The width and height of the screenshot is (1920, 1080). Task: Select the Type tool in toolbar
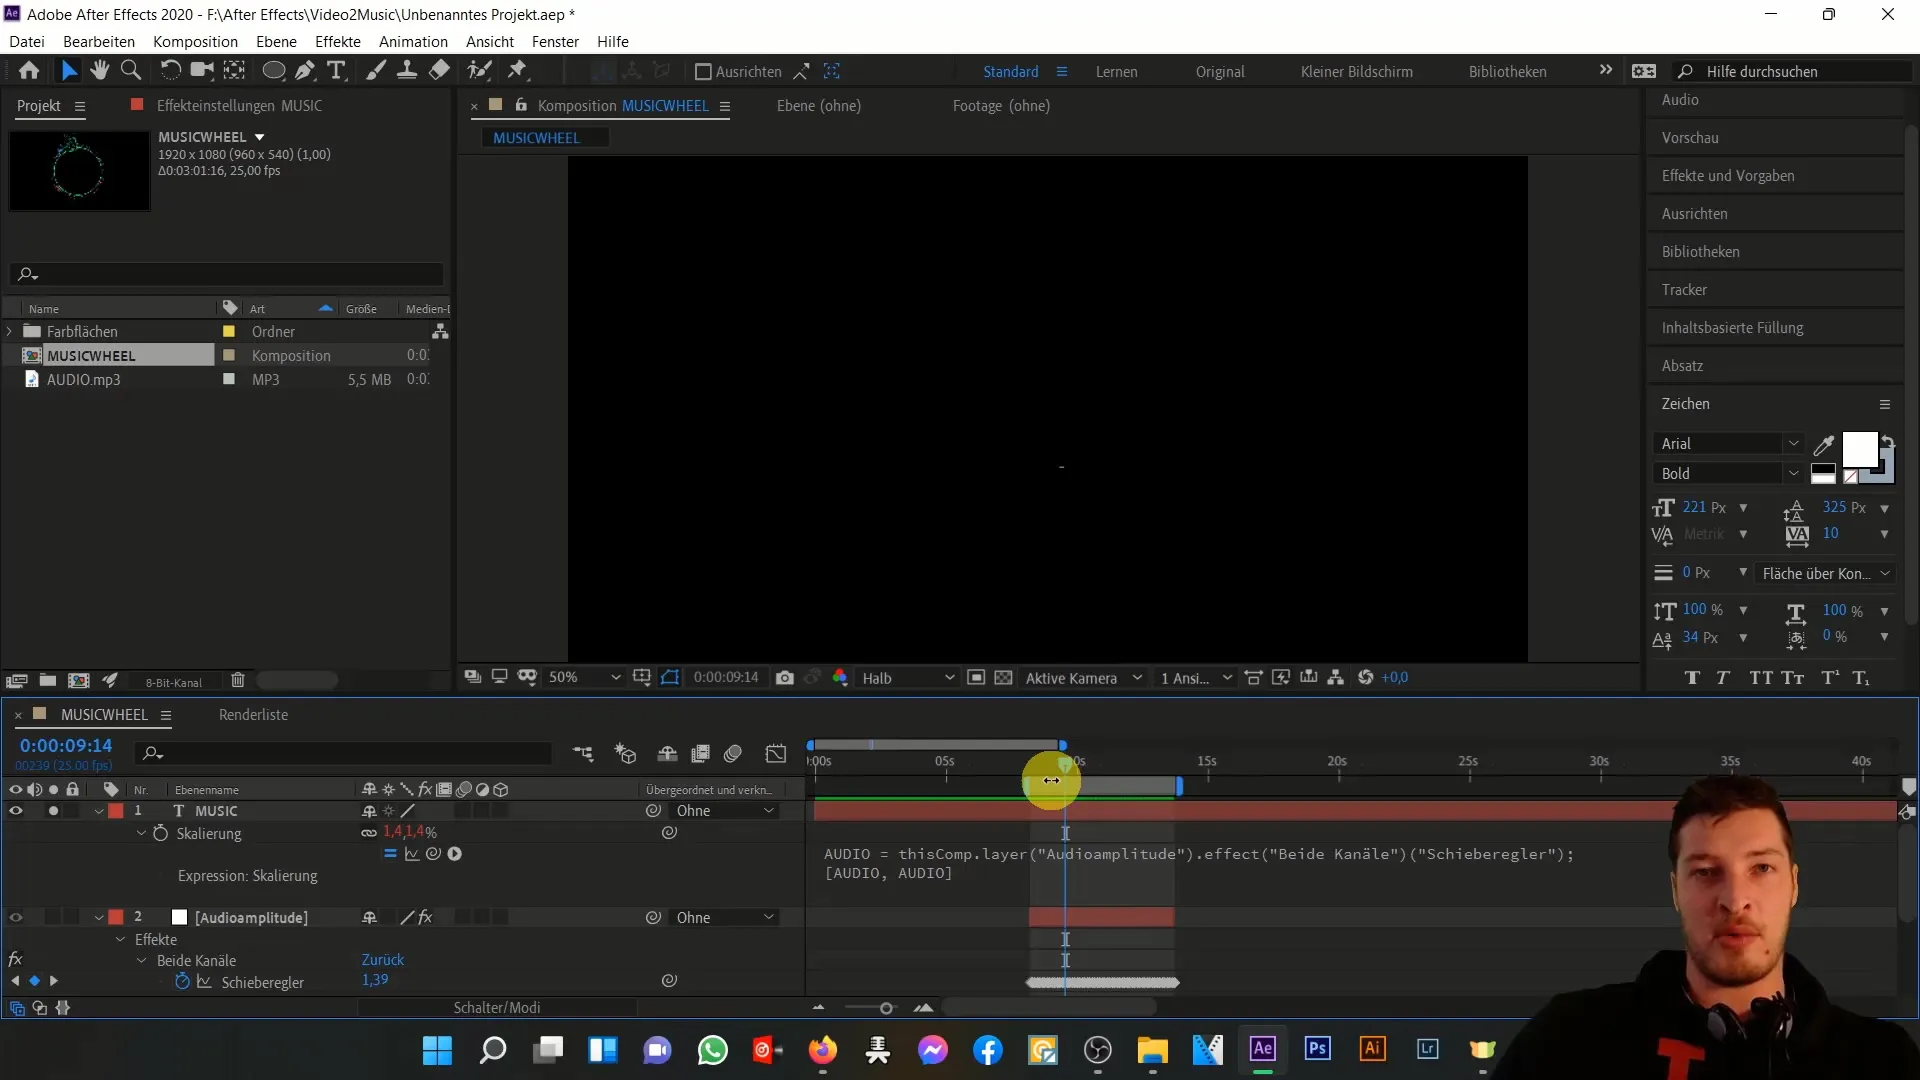coord(336,70)
